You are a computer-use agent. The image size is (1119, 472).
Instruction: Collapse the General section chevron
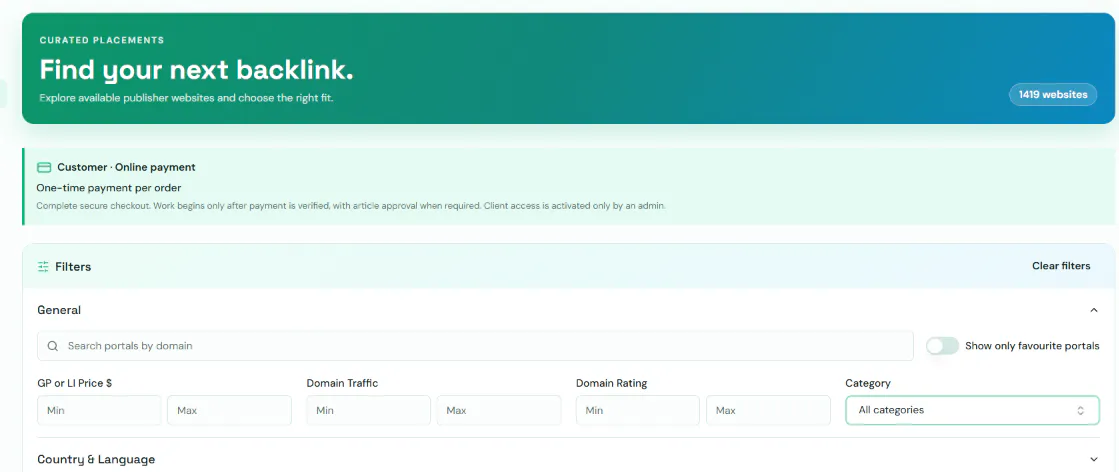click(x=1093, y=310)
